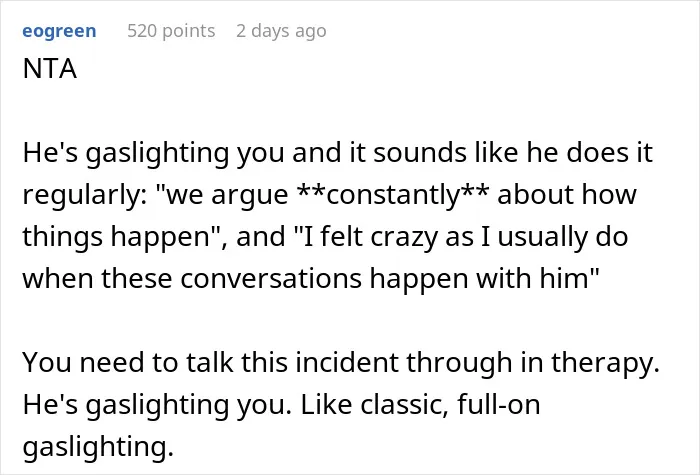Click the word "regularly:" in the comment
The image size is (700, 475).
click(x=84, y=195)
